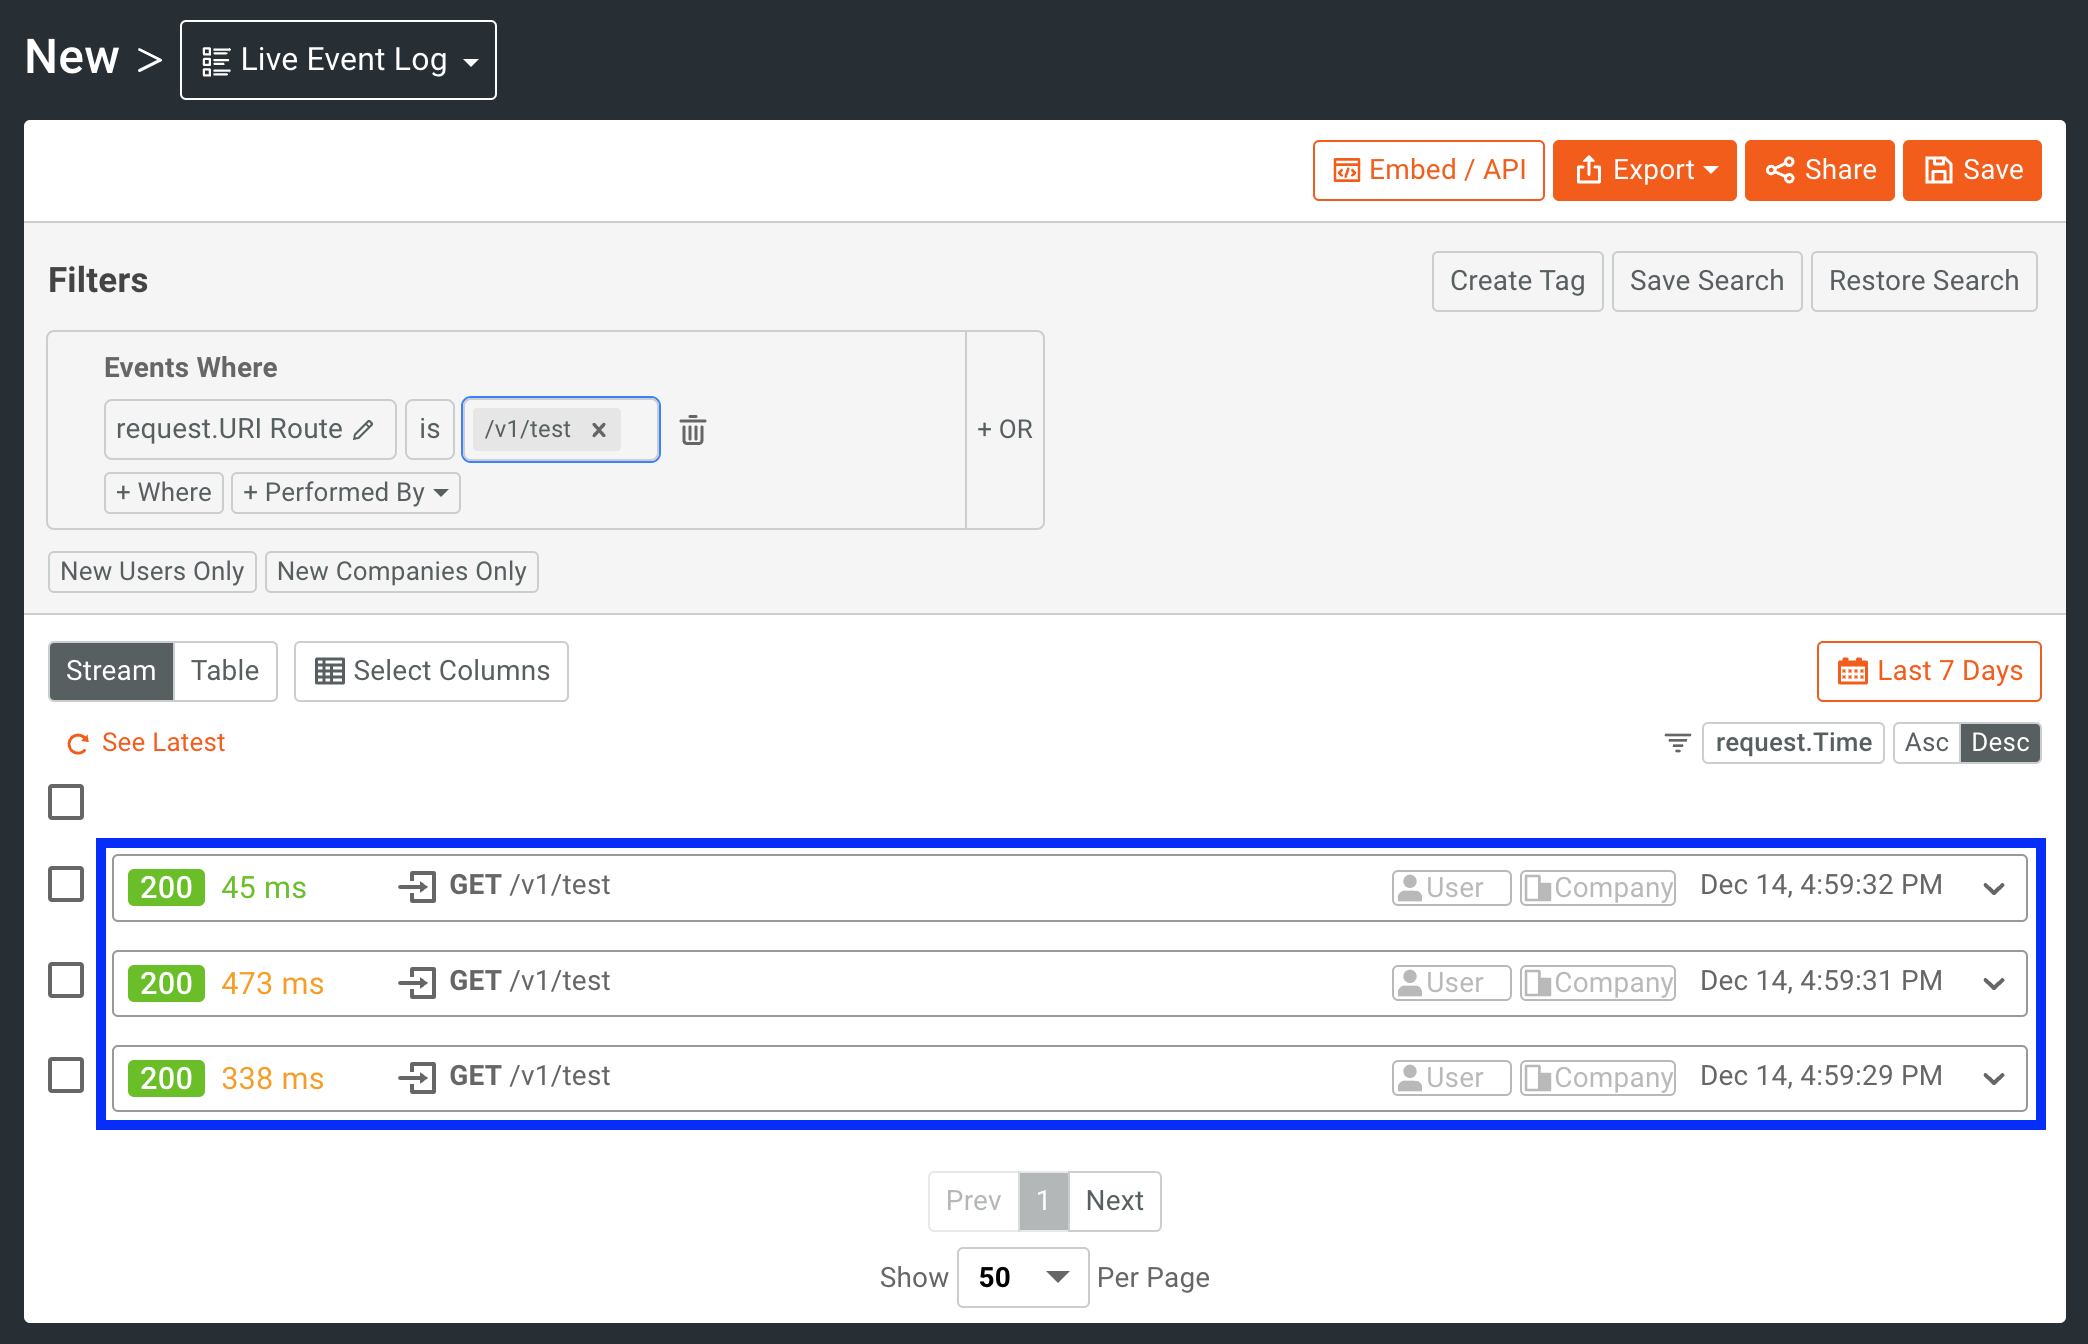
Task: Select the checkbox beside the 338 ms event
Action: (x=66, y=1075)
